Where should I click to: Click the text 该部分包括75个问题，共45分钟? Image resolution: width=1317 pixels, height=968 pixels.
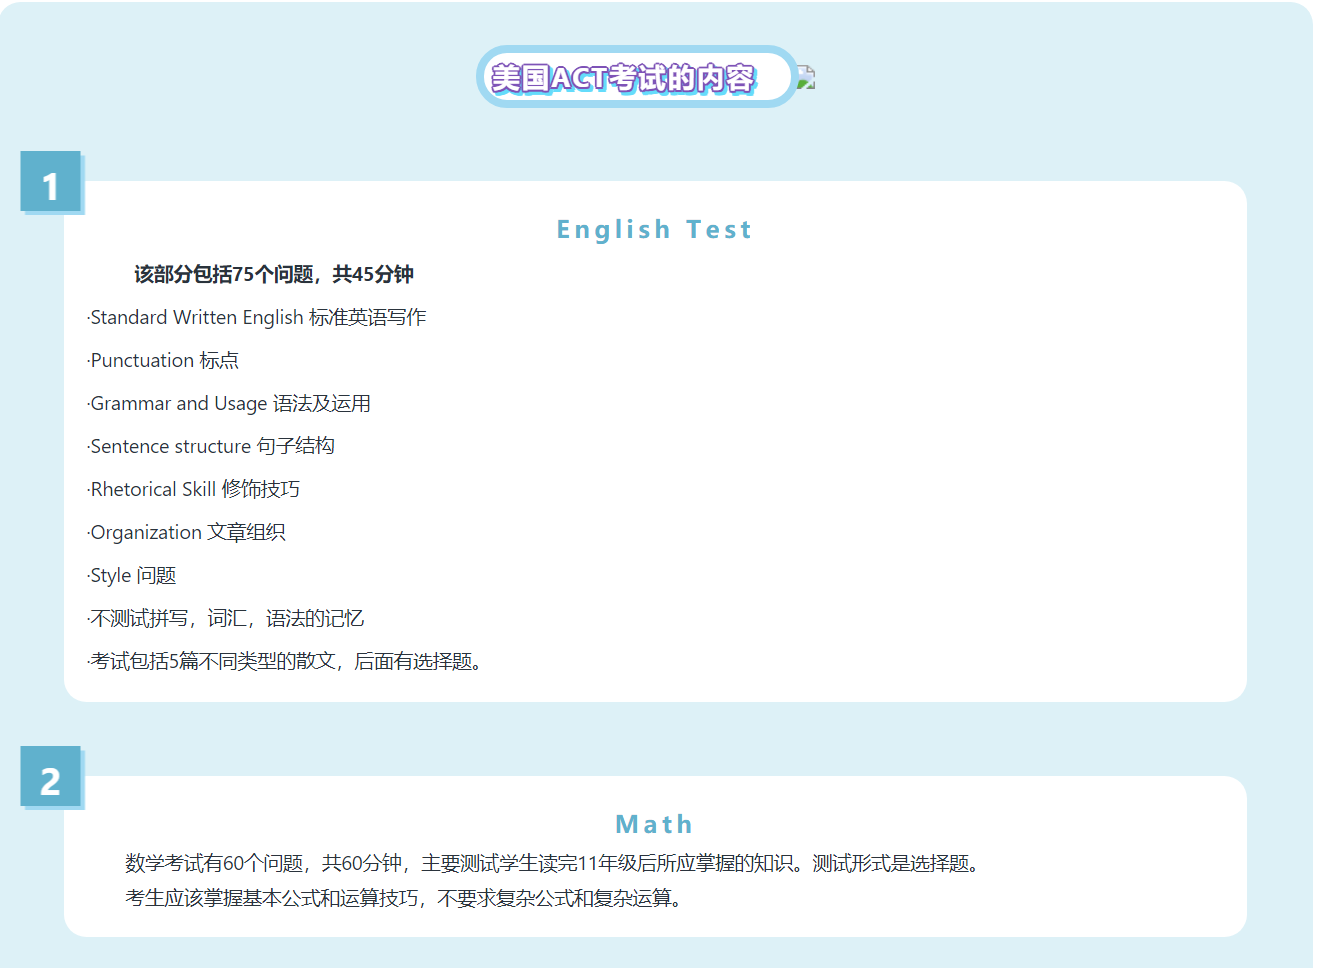click(274, 274)
